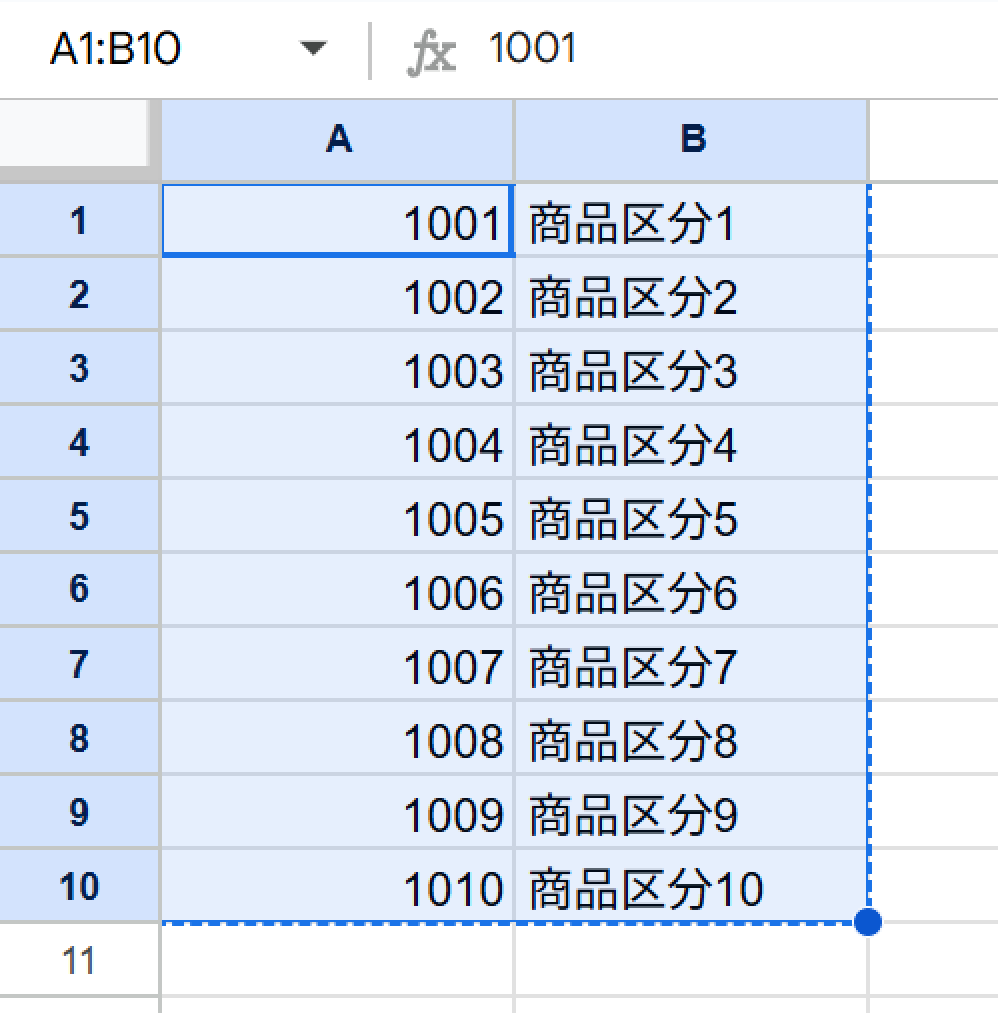Image resolution: width=998 pixels, height=1013 pixels.
Task: Click the select-all corner box
Action: pos(78,138)
